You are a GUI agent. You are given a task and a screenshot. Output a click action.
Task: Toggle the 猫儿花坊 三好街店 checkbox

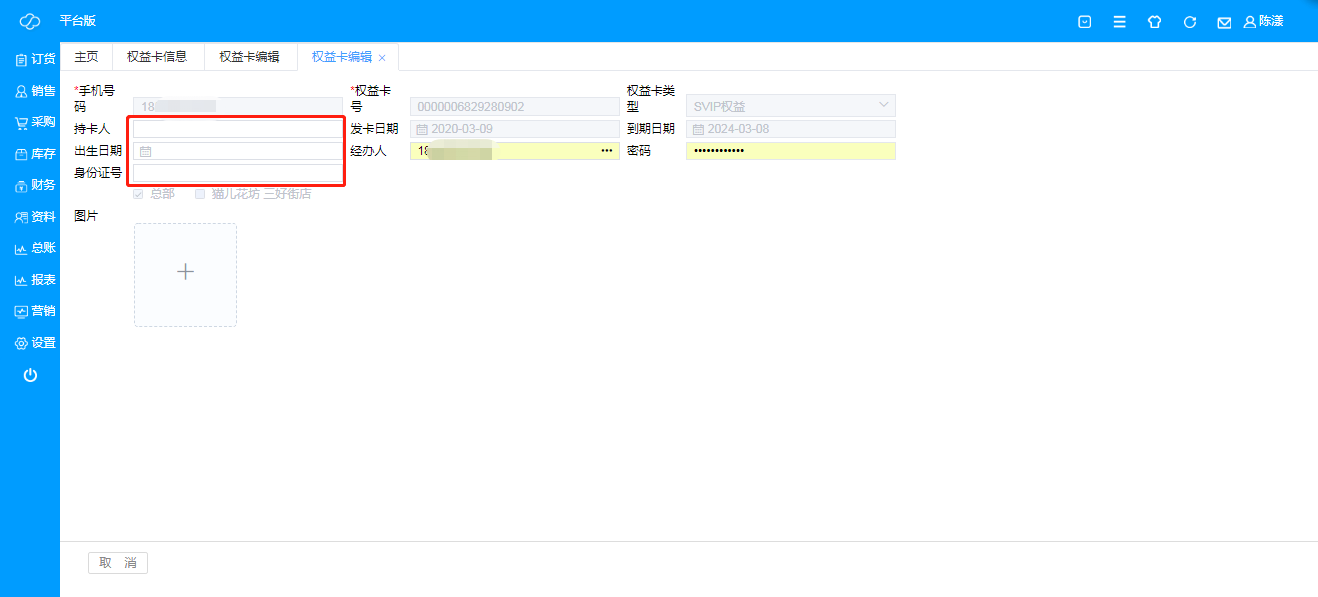[x=200, y=194]
